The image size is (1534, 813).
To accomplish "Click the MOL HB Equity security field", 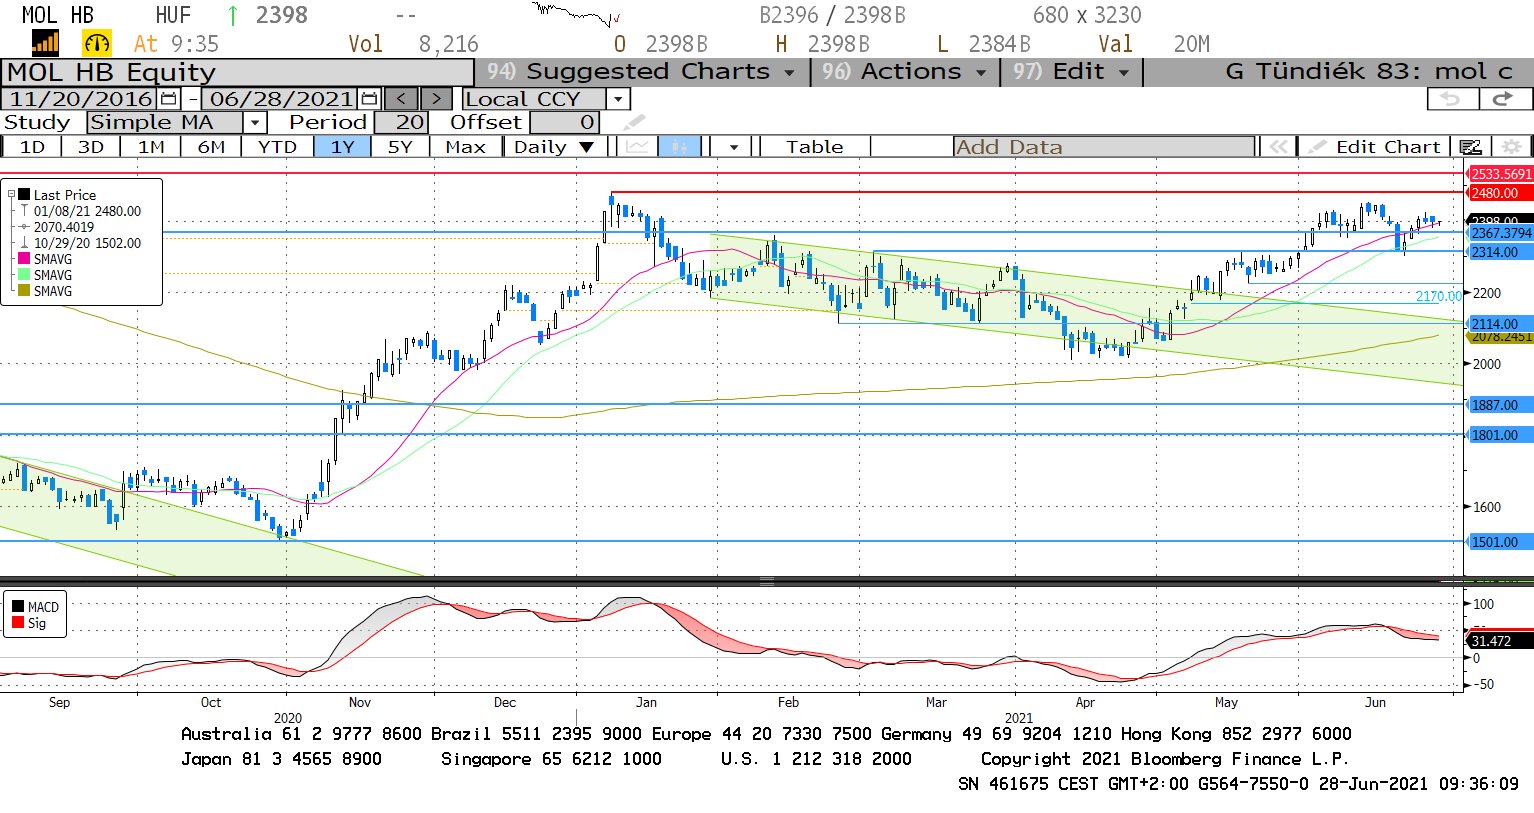I will [x=238, y=73].
